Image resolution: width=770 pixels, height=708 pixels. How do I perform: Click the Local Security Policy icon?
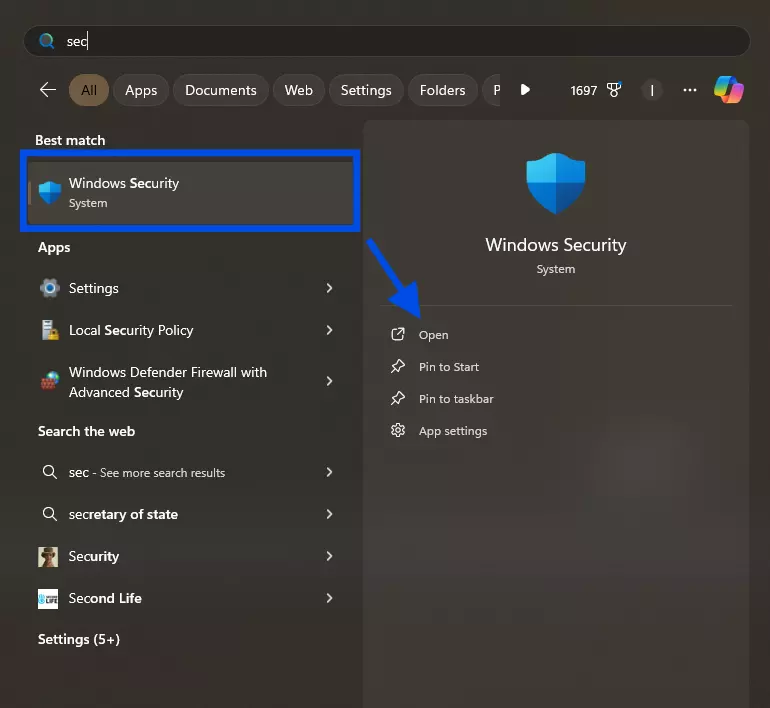[x=50, y=330]
